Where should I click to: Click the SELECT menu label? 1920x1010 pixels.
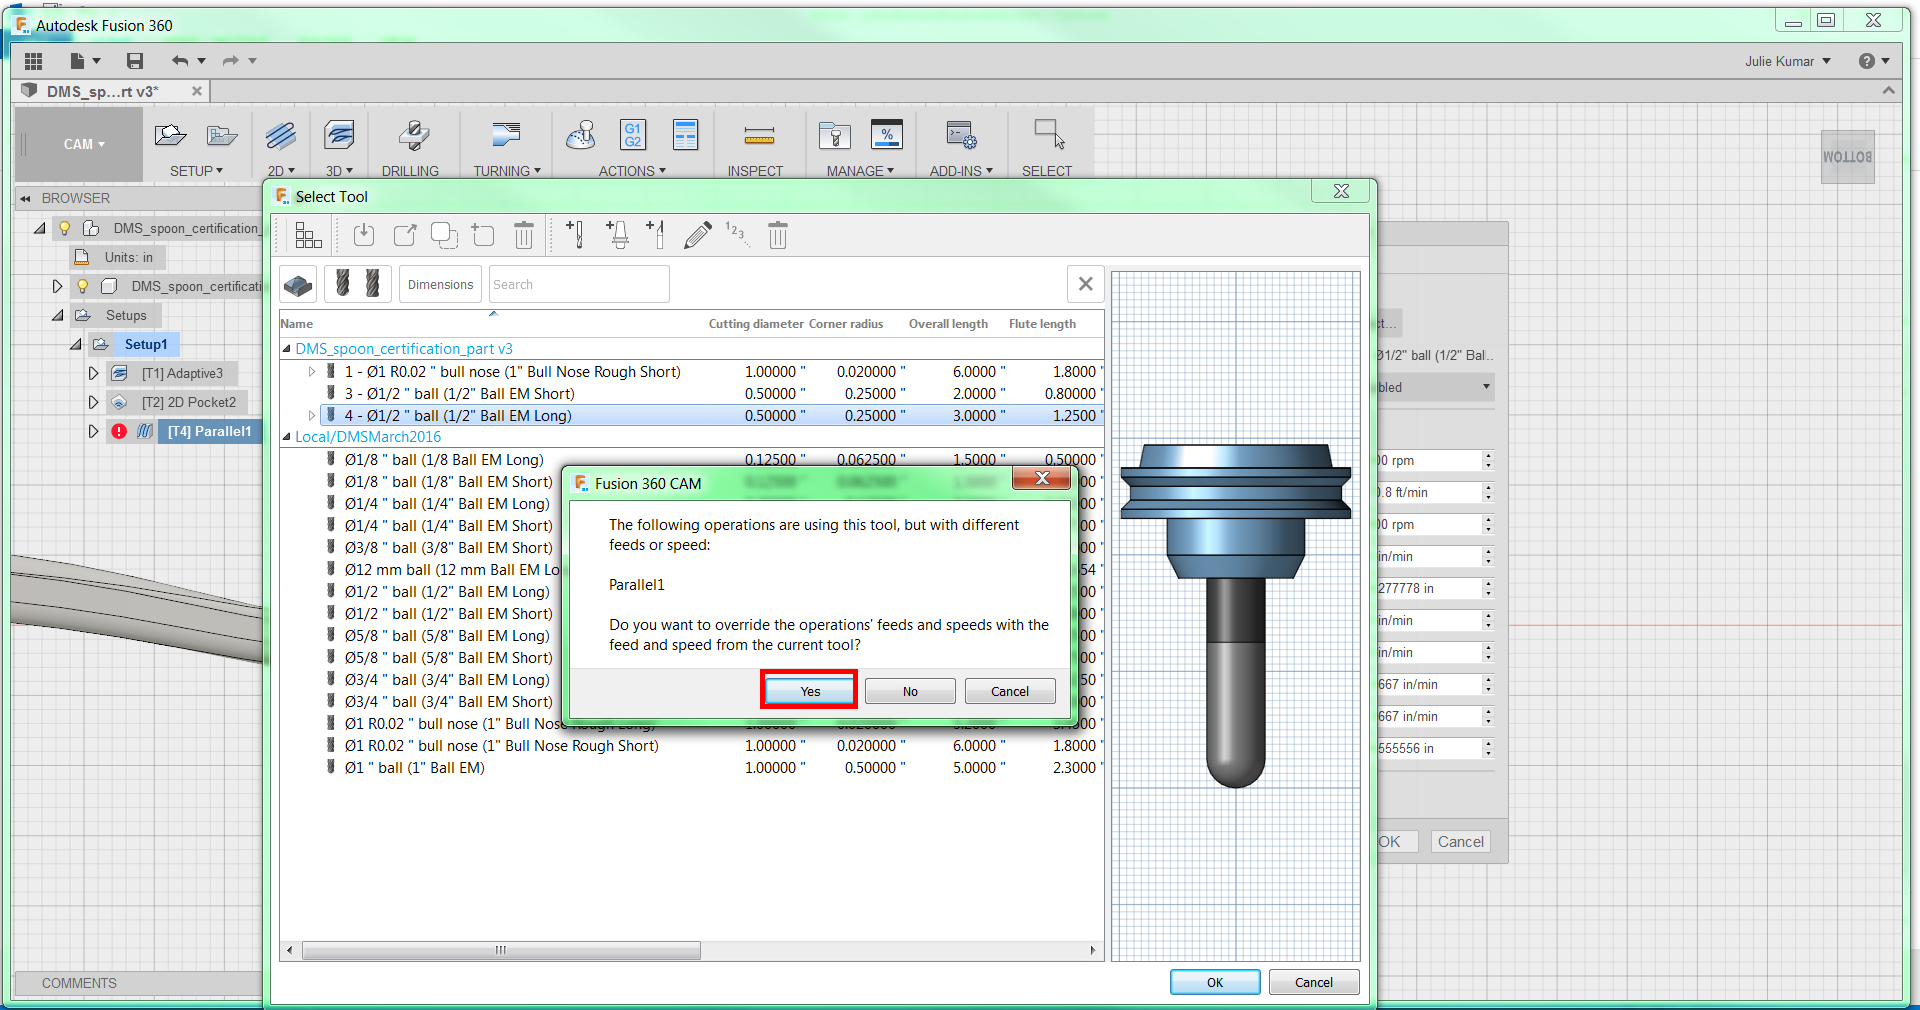(1047, 171)
